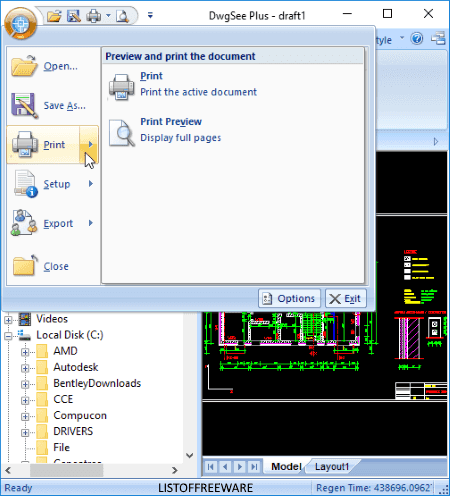
Task: Choose Save As... from the application menu
Action: [53, 106]
